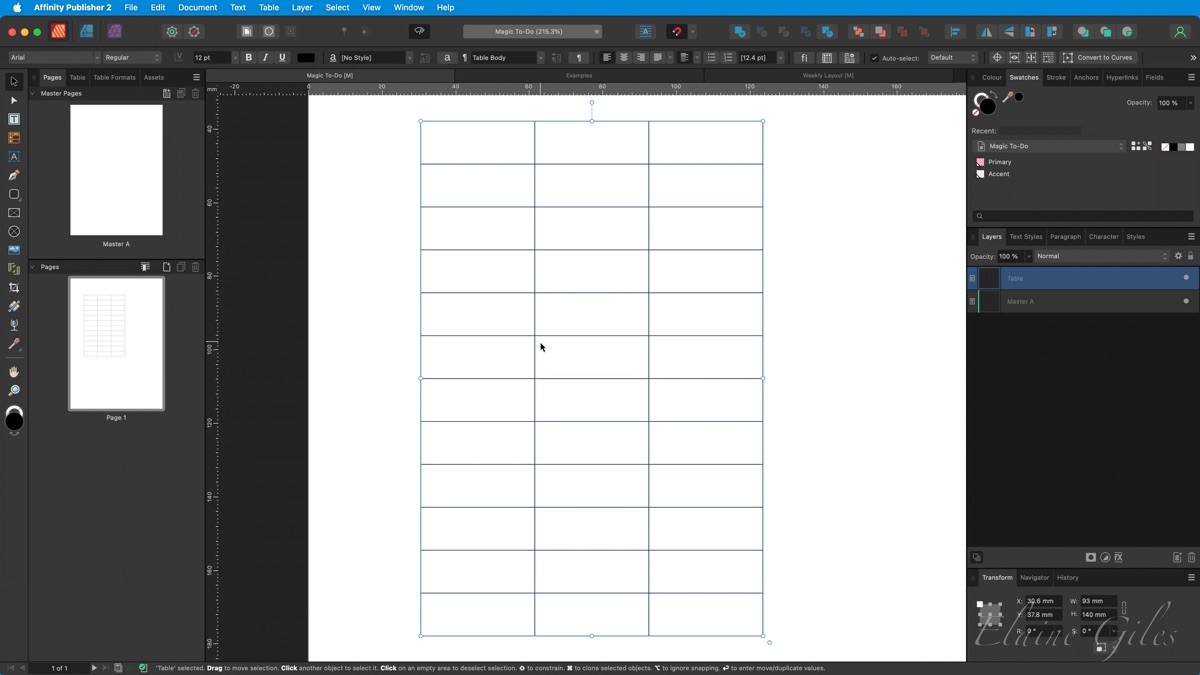Image resolution: width=1200 pixels, height=675 pixels.
Task: Open the font weight dropdown (Regular)
Action: pos(132,58)
